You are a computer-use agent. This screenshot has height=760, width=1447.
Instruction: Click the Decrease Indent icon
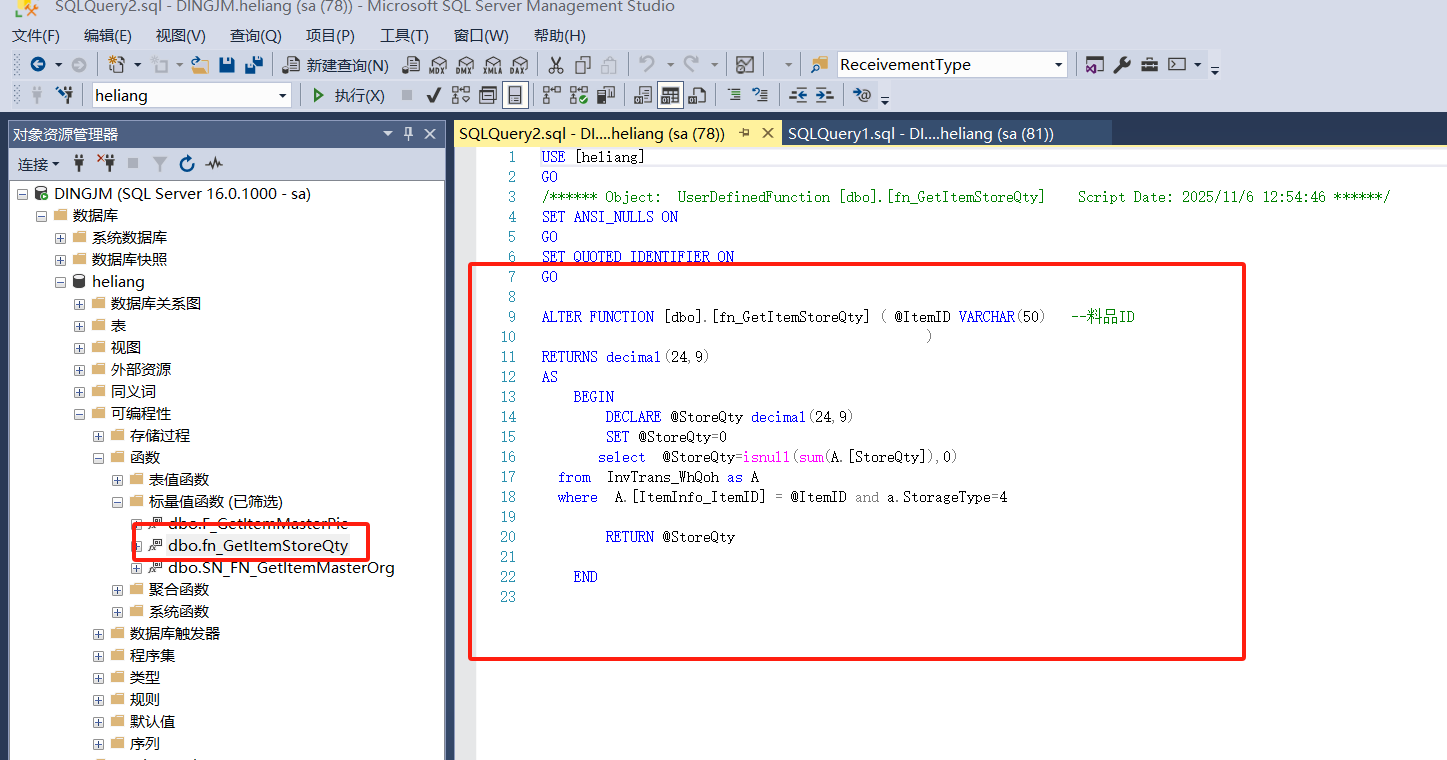798,95
